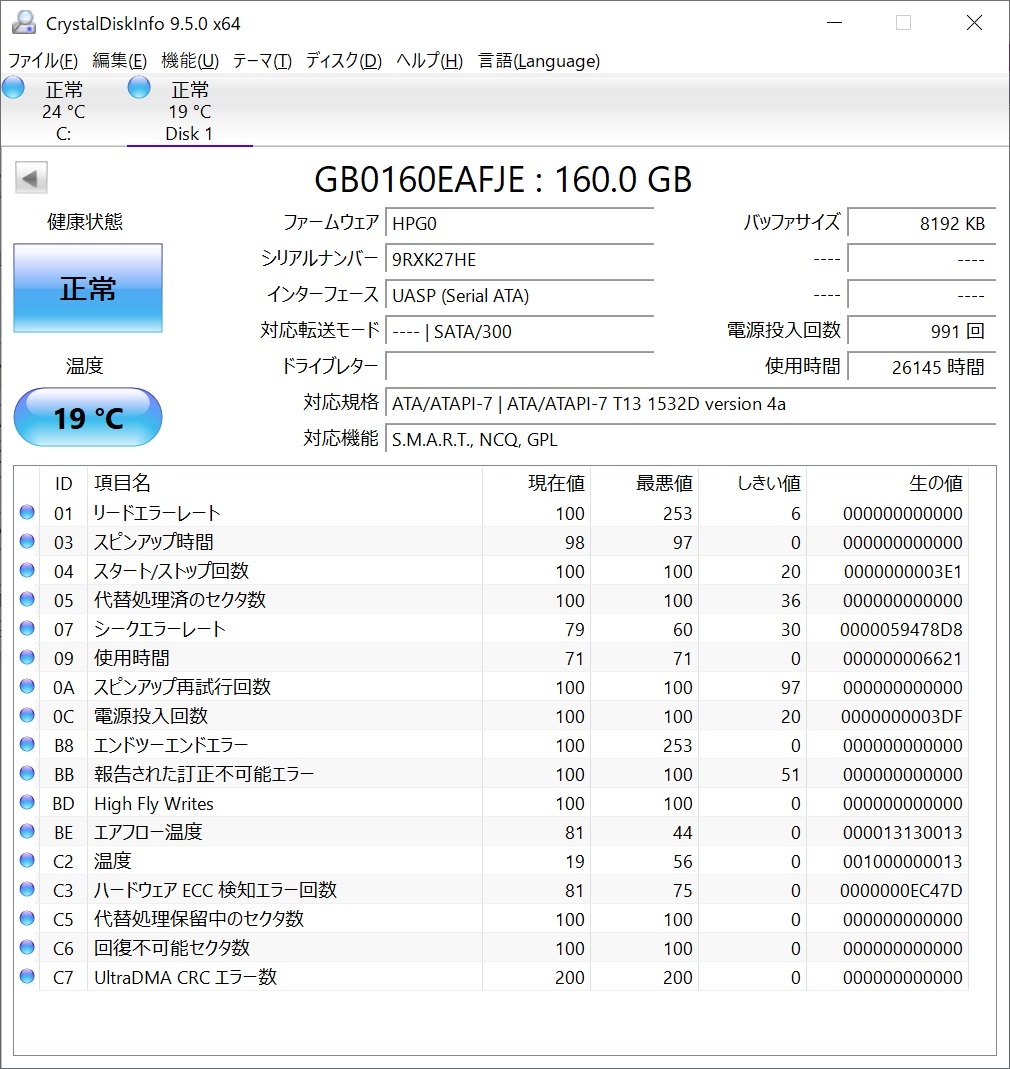Click the status dot for row 09 使用時間

27,658
